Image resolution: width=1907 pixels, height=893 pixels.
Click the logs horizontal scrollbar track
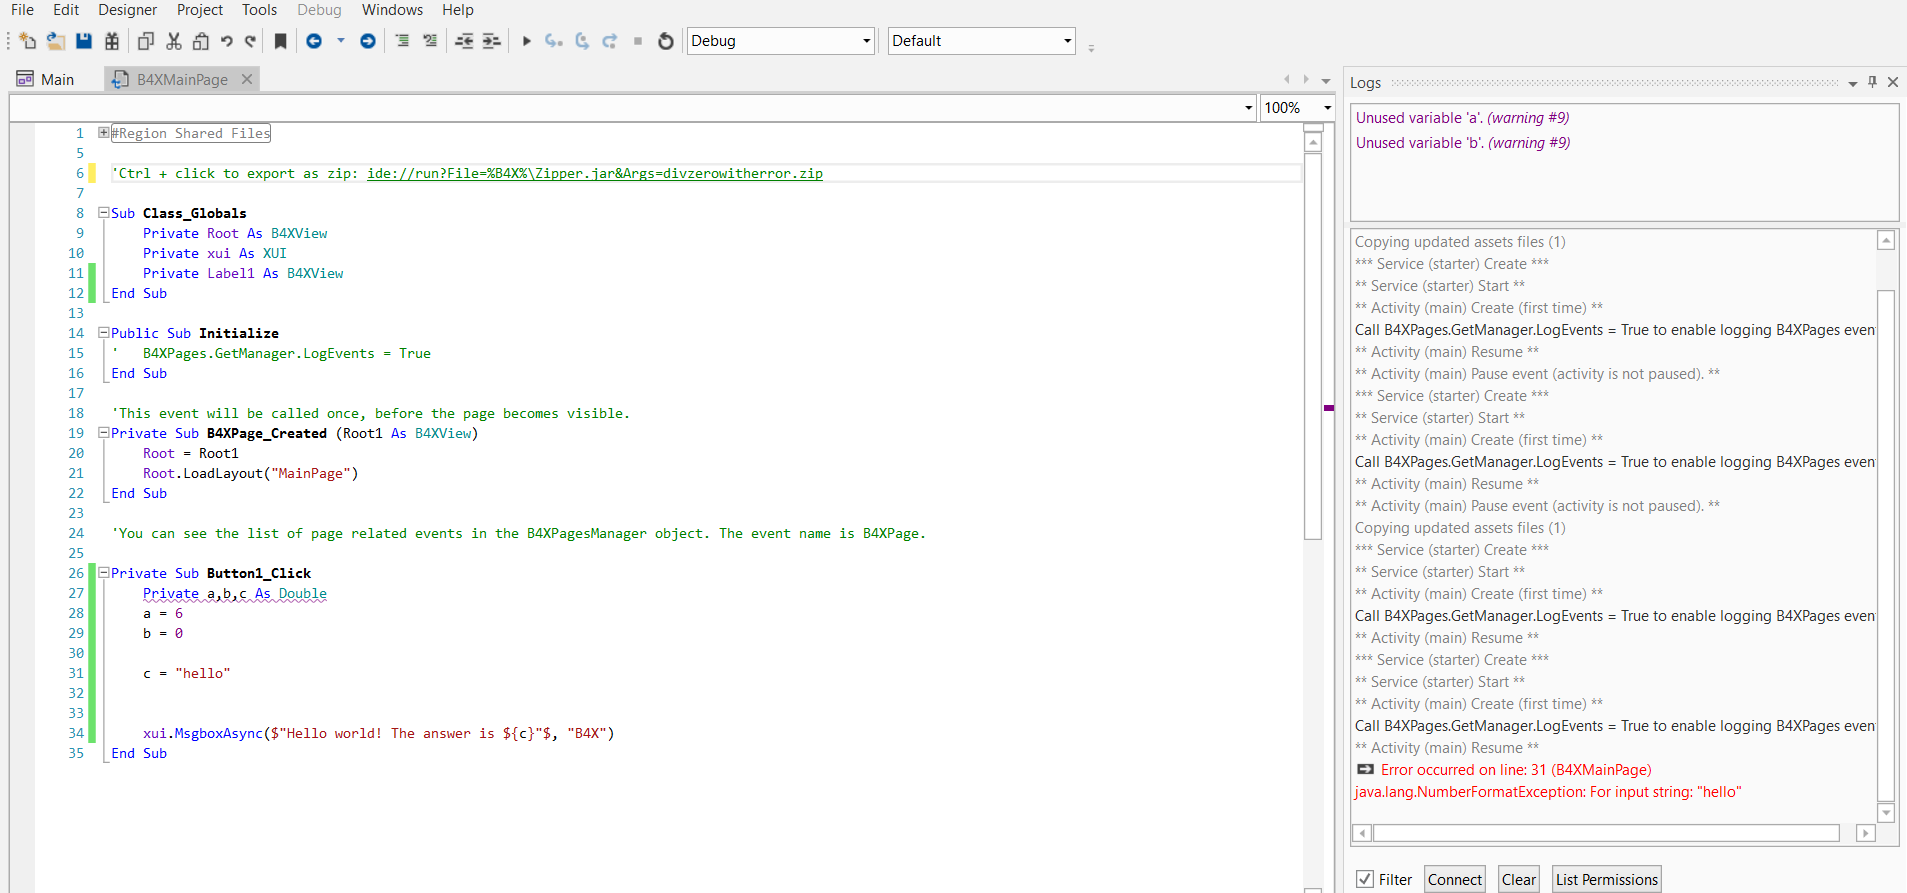click(1606, 833)
